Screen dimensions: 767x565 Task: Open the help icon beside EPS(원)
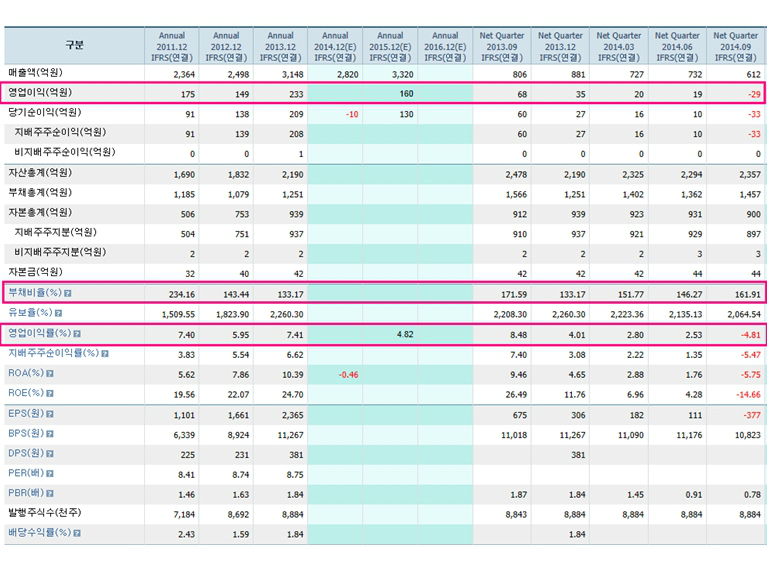coord(48,413)
